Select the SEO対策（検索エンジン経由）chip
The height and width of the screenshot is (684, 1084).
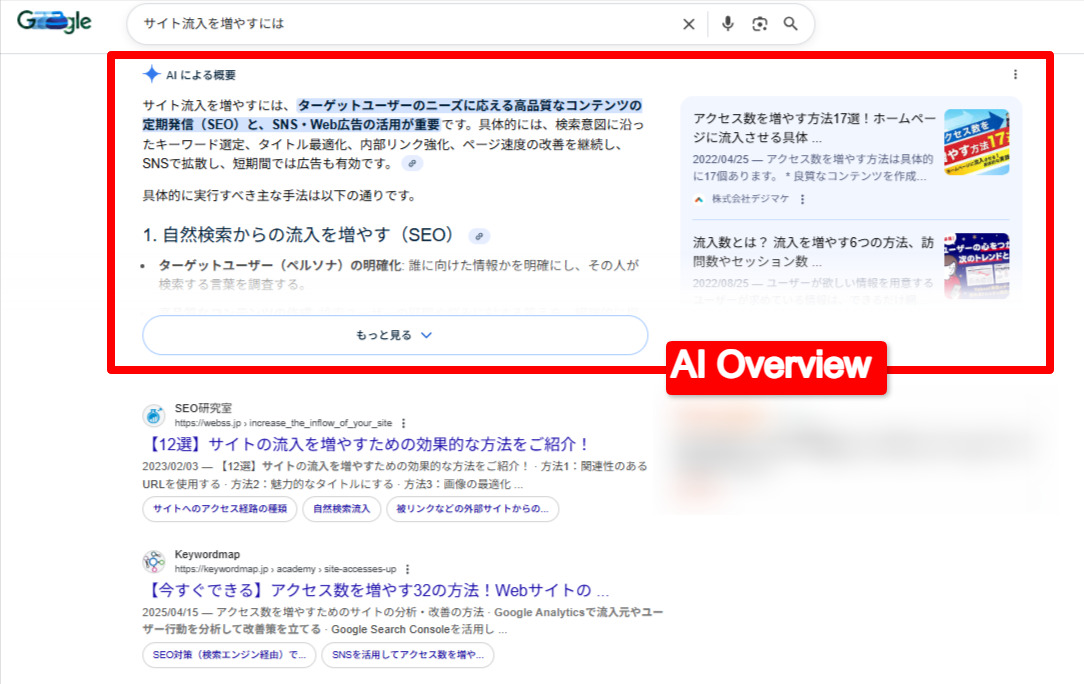pos(229,655)
